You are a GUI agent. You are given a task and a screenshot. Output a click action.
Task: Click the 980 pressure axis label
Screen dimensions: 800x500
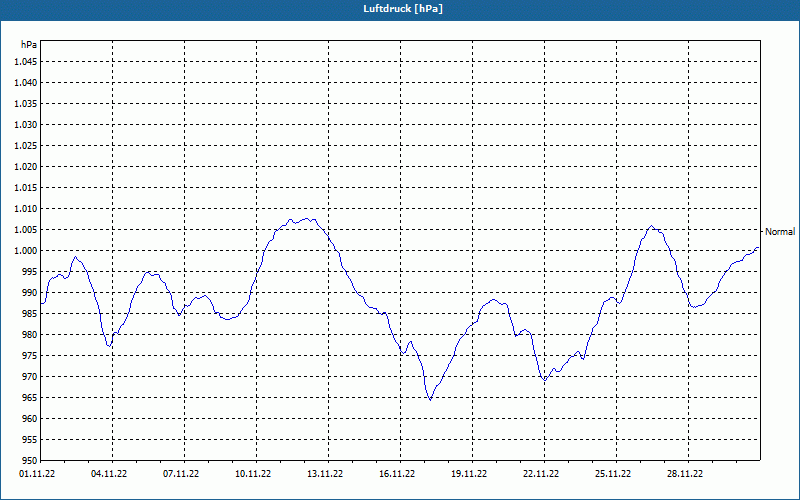click(x=30, y=335)
